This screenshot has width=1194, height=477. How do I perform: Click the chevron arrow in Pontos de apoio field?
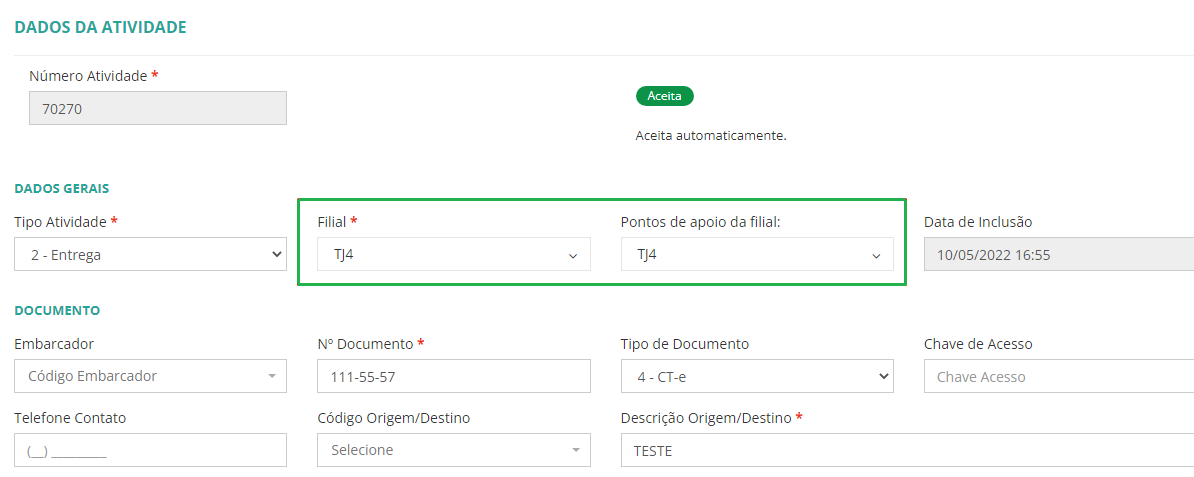tap(876, 256)
